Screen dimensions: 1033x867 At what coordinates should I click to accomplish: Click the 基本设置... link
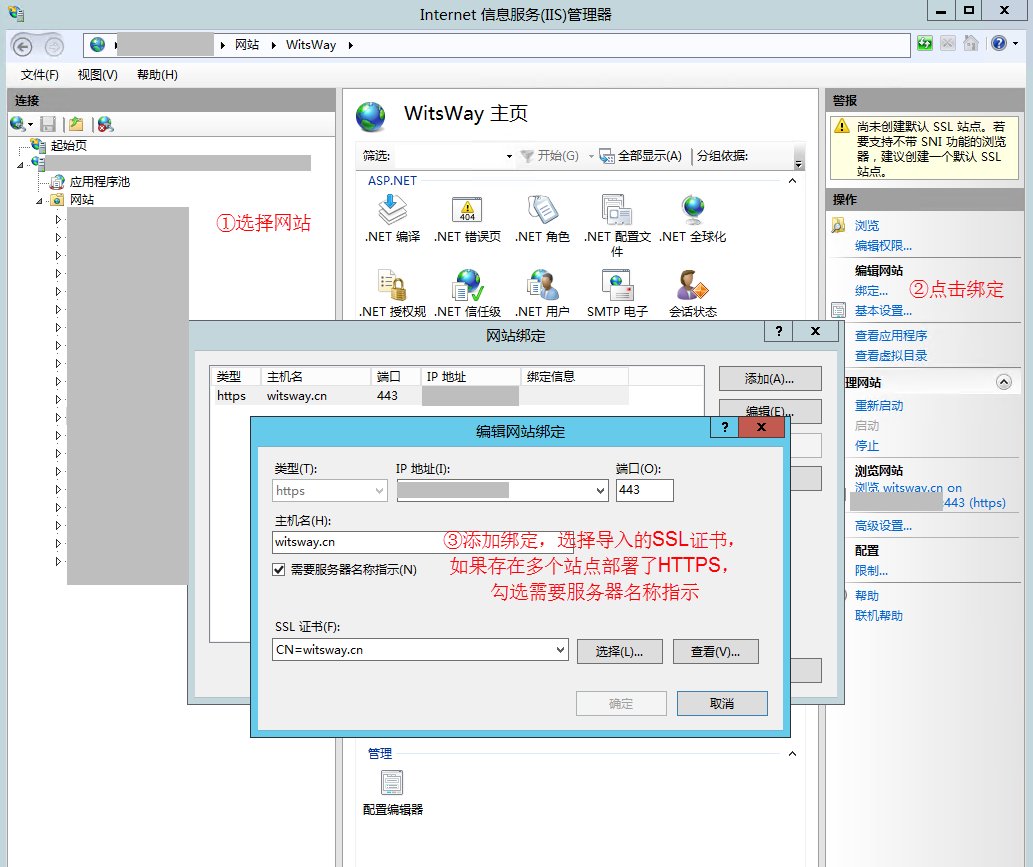[883, 311]
